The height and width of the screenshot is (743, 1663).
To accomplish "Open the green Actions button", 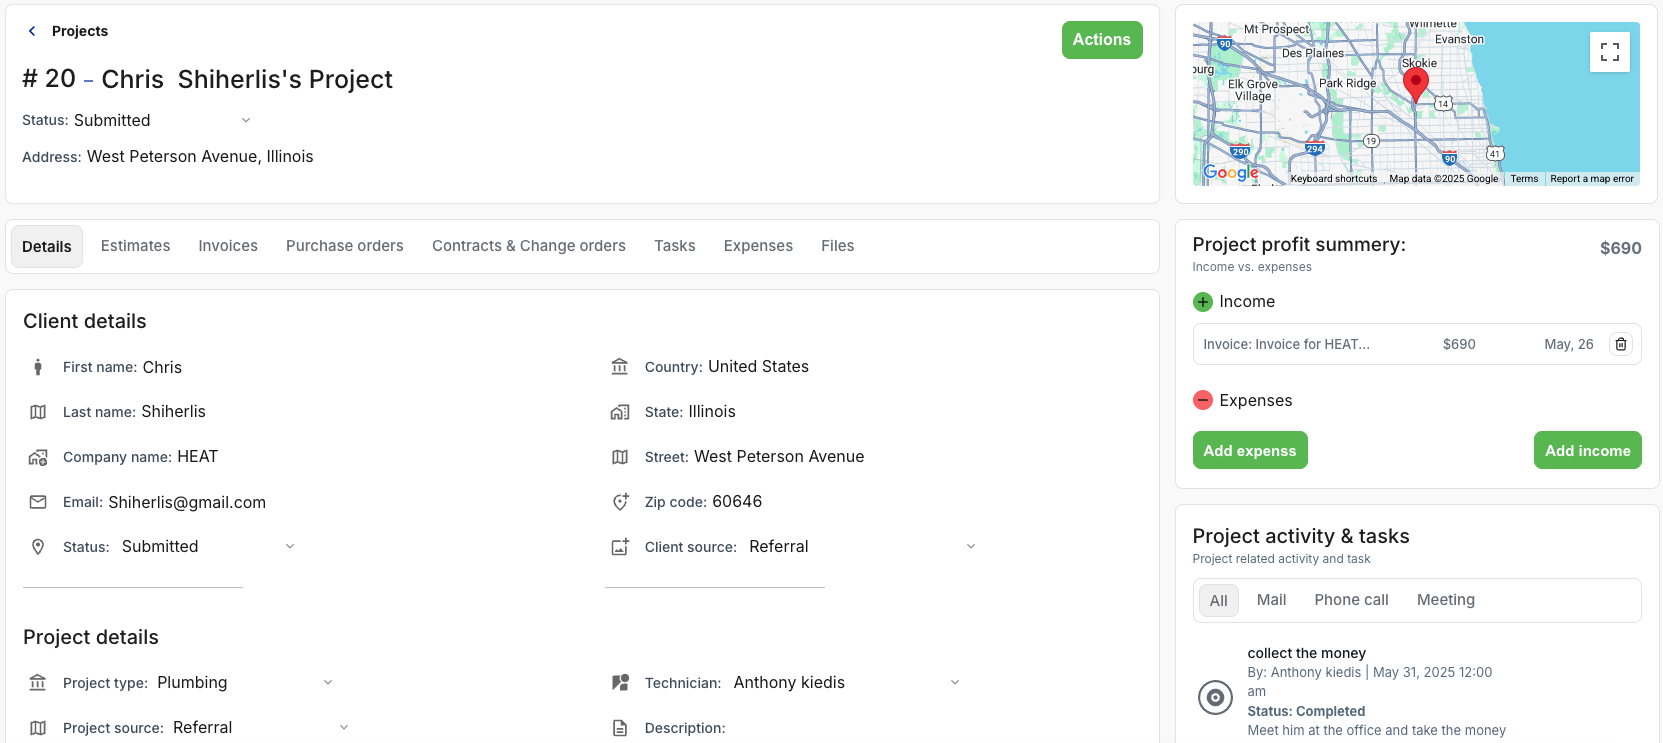I will (1102, 40).
